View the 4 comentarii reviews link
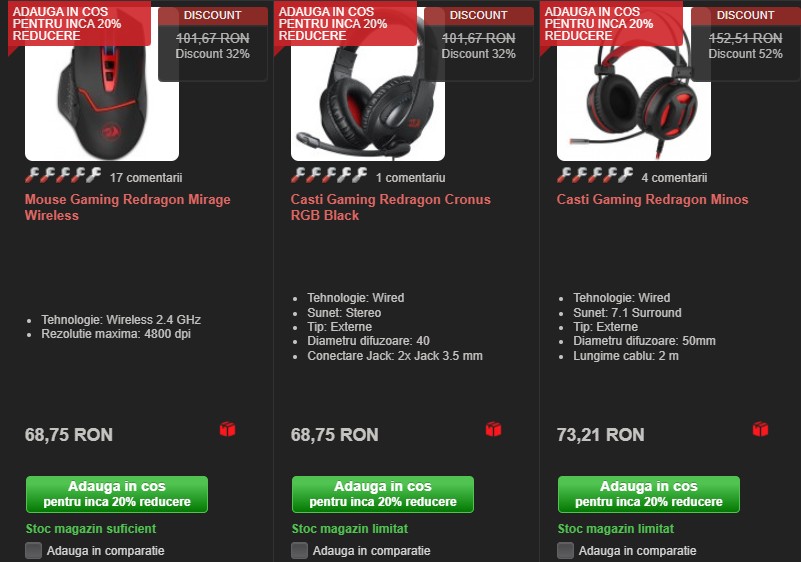The width and height of the screenshot is (801, 562). 674,178
